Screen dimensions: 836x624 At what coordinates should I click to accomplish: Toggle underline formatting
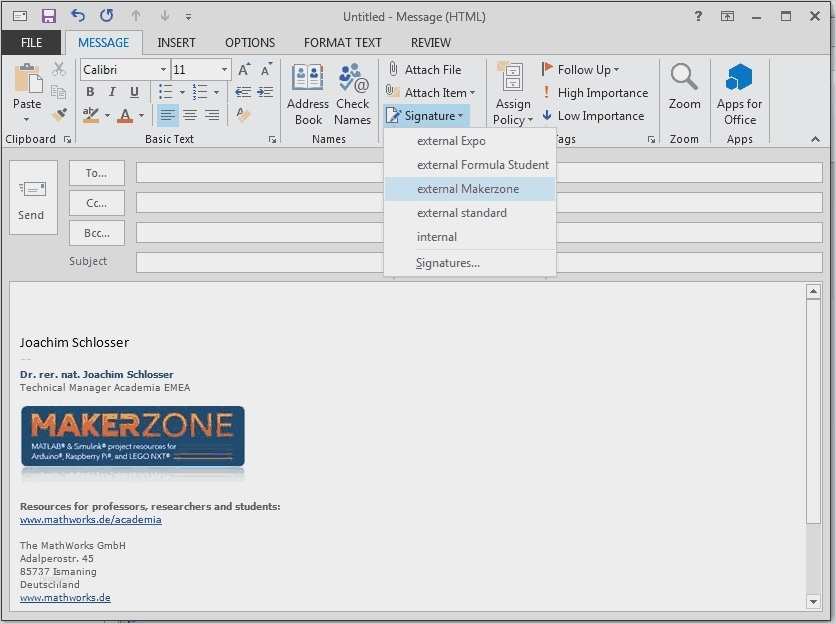point(132,91)
